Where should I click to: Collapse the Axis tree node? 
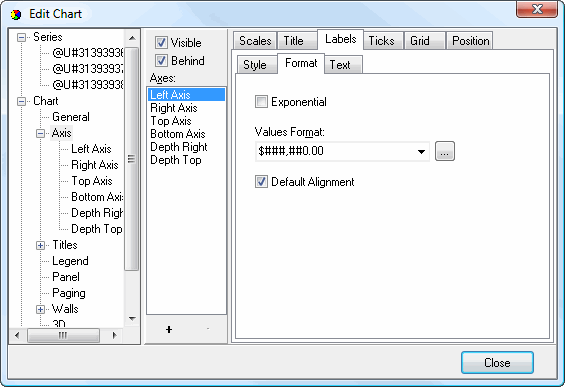click(x=40, y=133)
